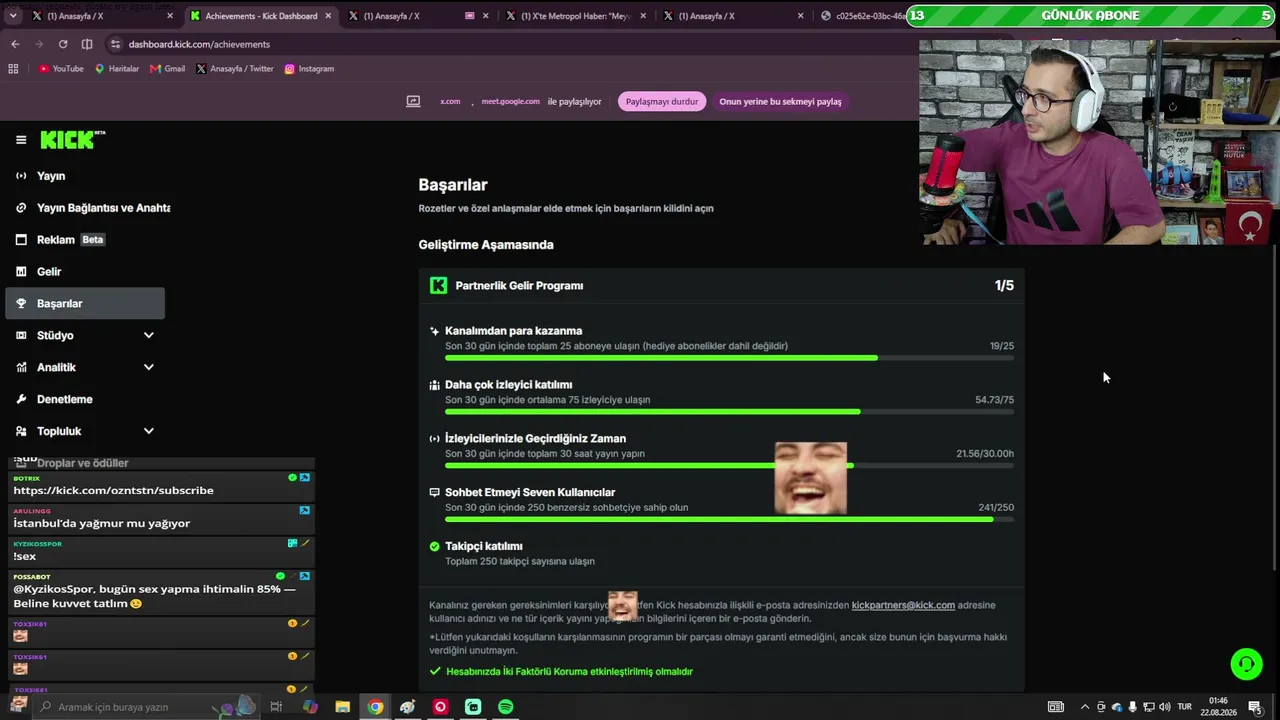Open Windows Task View button
The image size is (1280, 720).
(x=276, y=707)
